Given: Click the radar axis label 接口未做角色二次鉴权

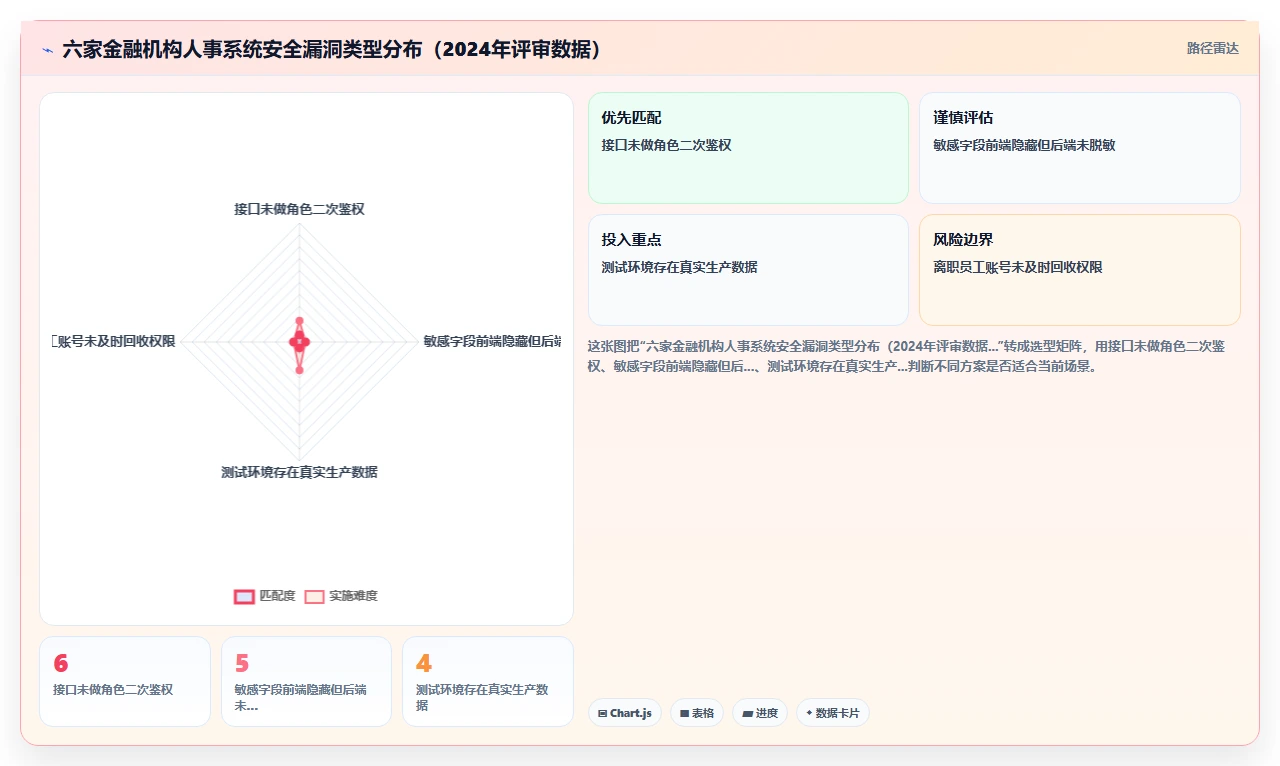Looking at the screenshot, I should [299, 209].
